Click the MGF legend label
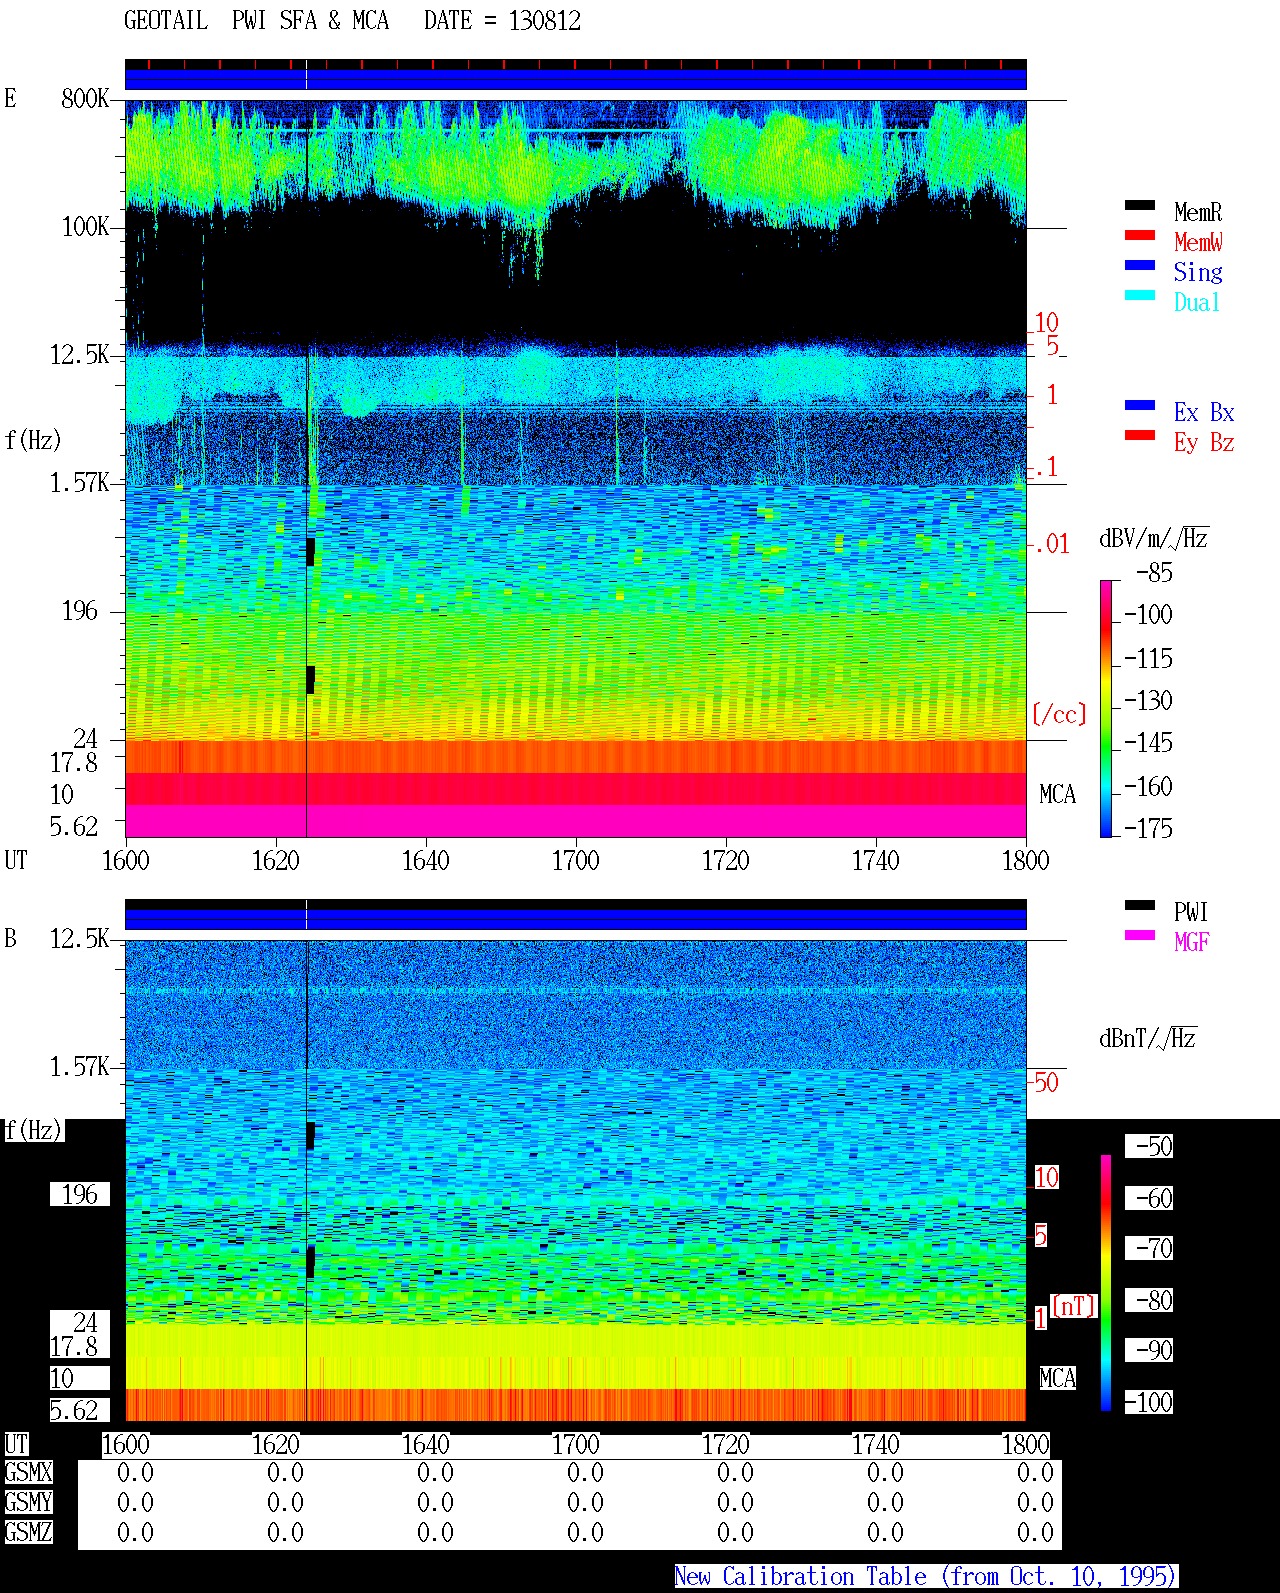The height and width of the screenshot is (1593, 1280). coord(1191,942)
